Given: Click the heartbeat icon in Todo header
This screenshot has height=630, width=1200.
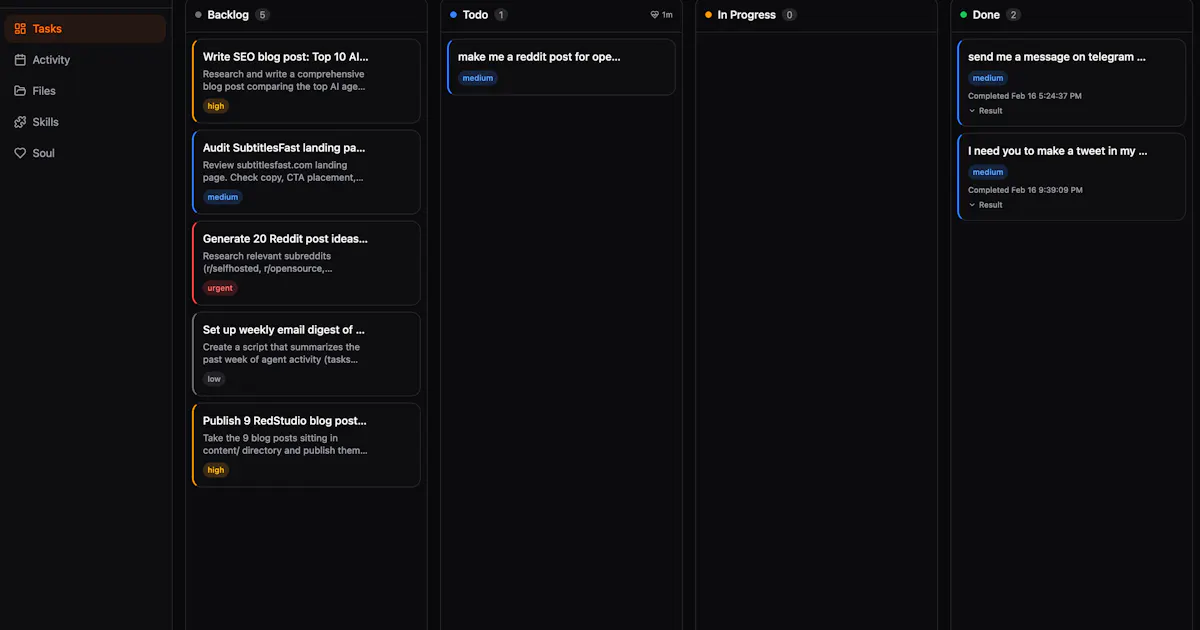Looking at the screenshot, I should pyautogui.click(x=654, y=15).
